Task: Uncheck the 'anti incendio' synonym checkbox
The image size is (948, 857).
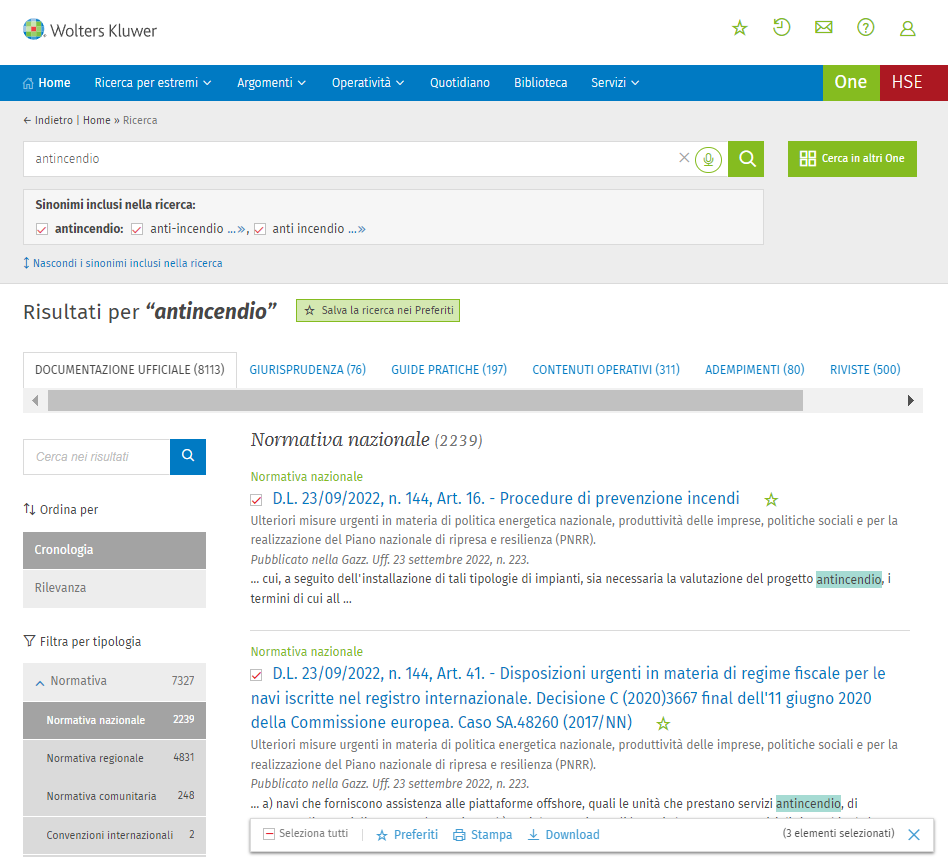Action: (x=260, y=229)
